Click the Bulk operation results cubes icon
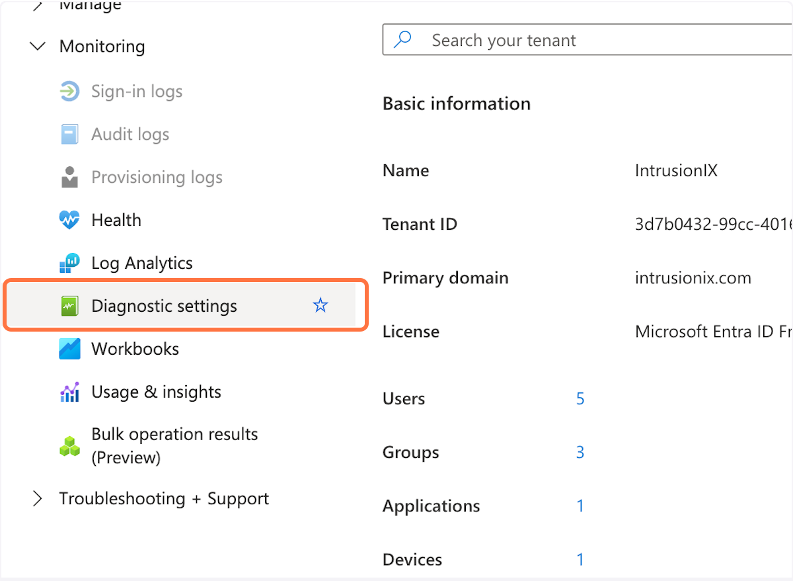This screenshot has width=793, height=581. tap(69, 447)
